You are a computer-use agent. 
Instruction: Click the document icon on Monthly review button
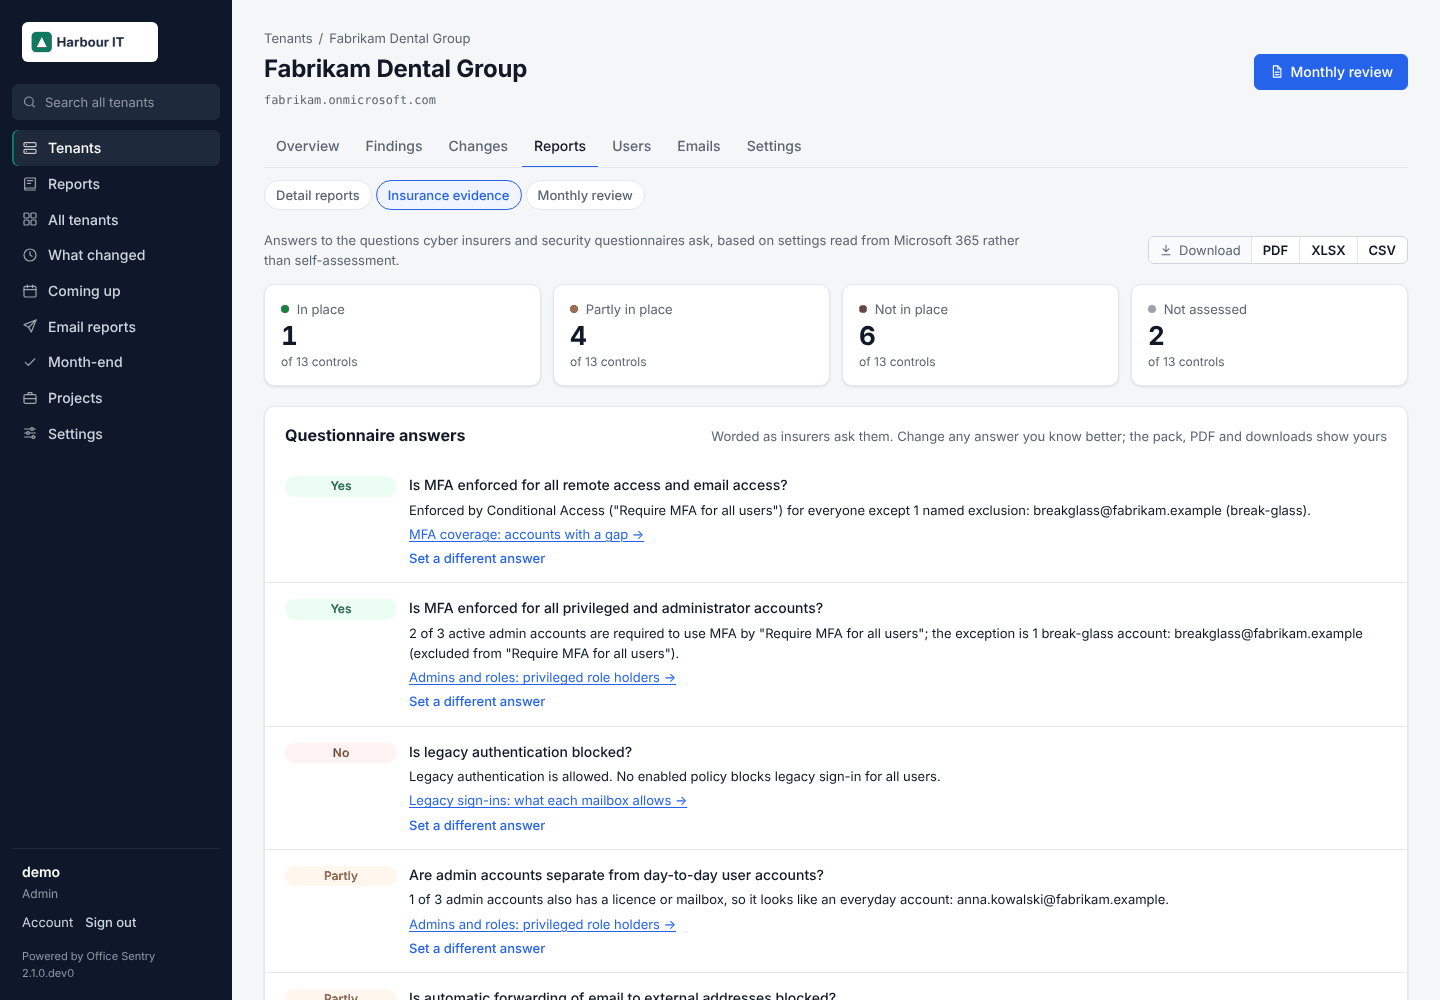click(x=1277, y=72)
